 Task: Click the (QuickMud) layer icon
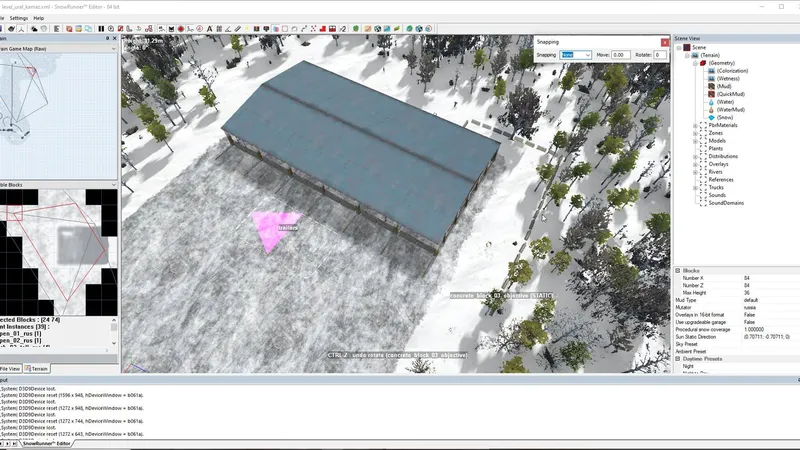tap(711, 94)
